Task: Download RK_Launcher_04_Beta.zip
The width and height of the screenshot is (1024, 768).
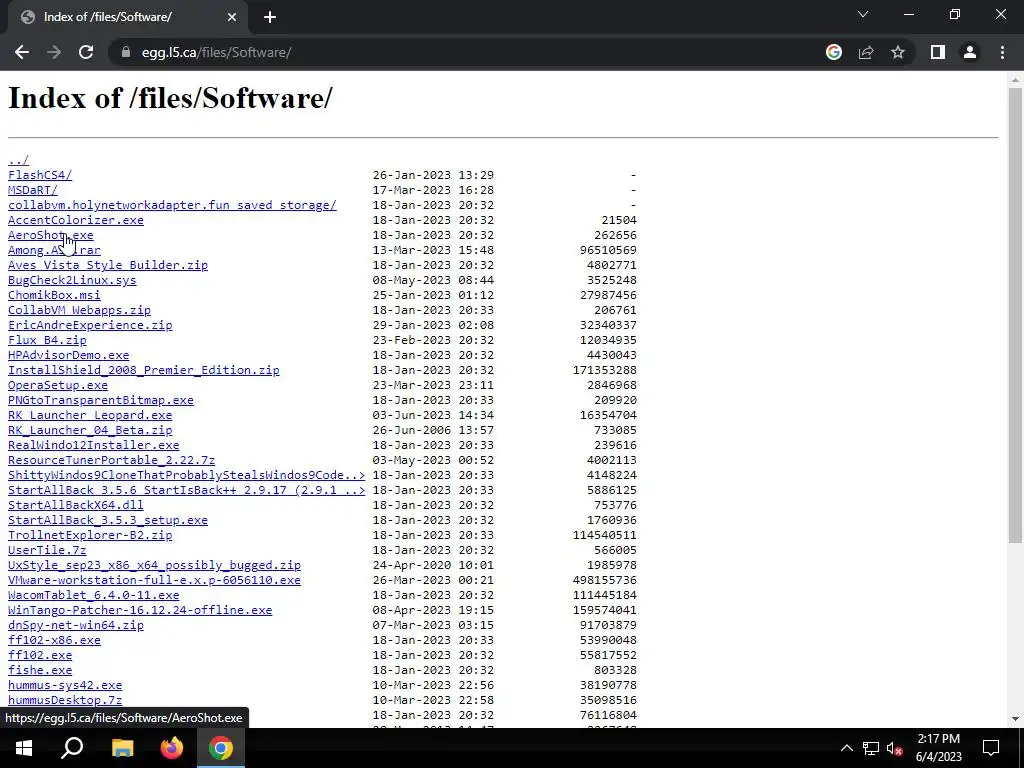Action: coord(90,430)
